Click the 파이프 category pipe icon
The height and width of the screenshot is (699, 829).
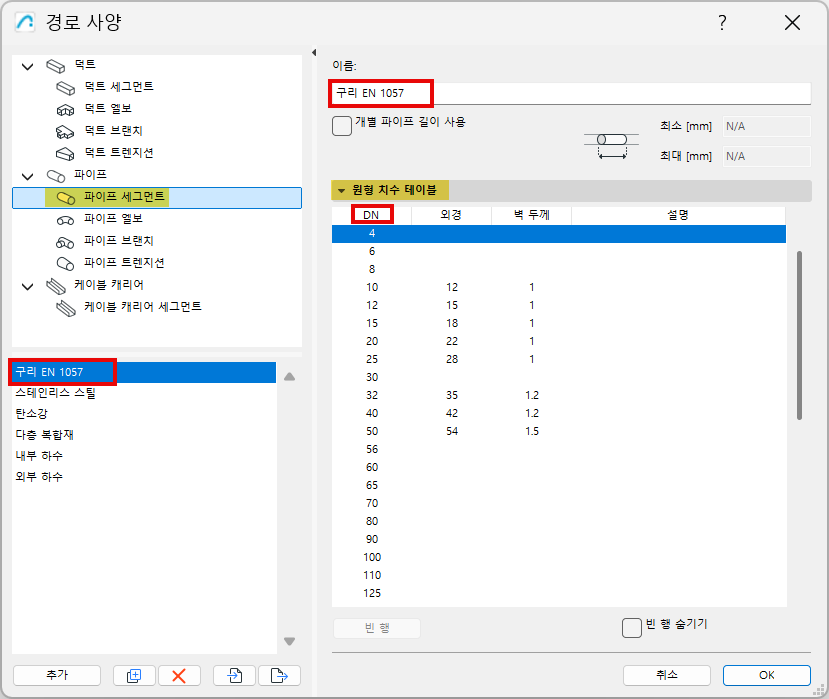pyautogui.click(x=56, y=176)
